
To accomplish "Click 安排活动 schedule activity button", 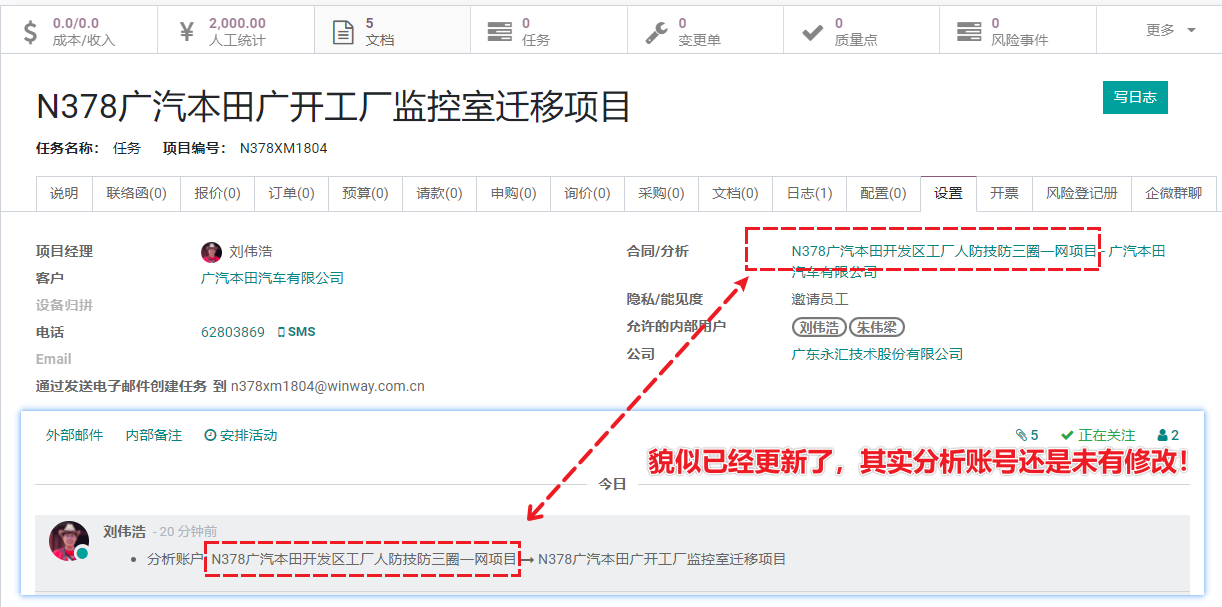I will click(240, 435).
